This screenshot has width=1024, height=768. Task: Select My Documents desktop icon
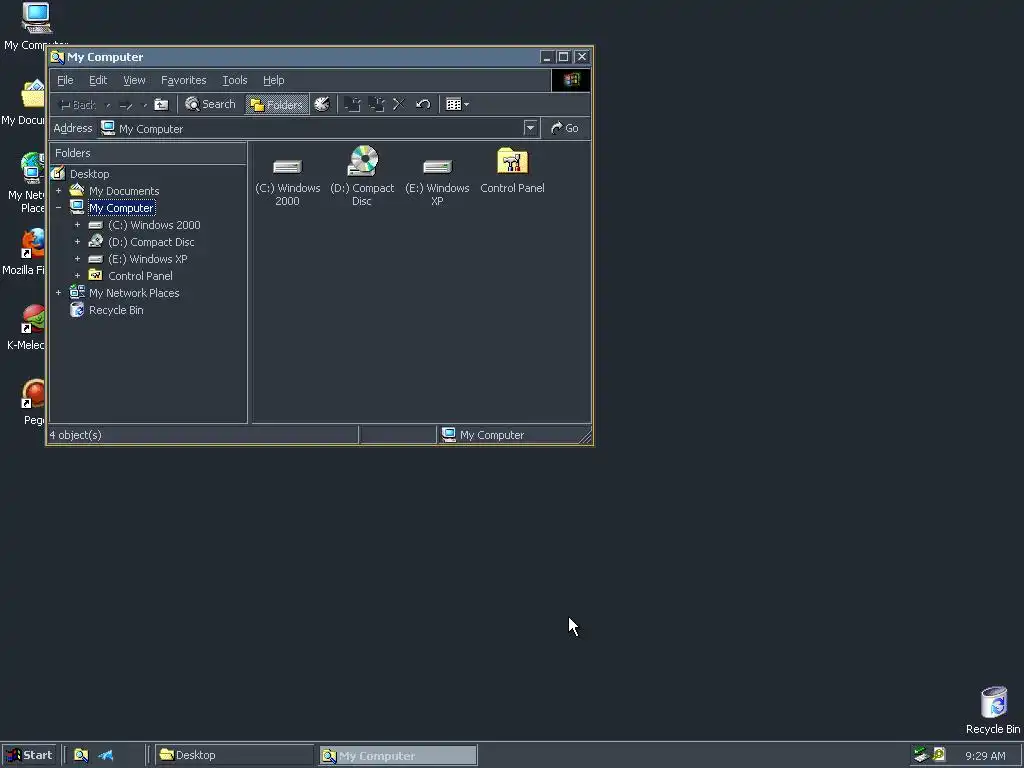33,94
